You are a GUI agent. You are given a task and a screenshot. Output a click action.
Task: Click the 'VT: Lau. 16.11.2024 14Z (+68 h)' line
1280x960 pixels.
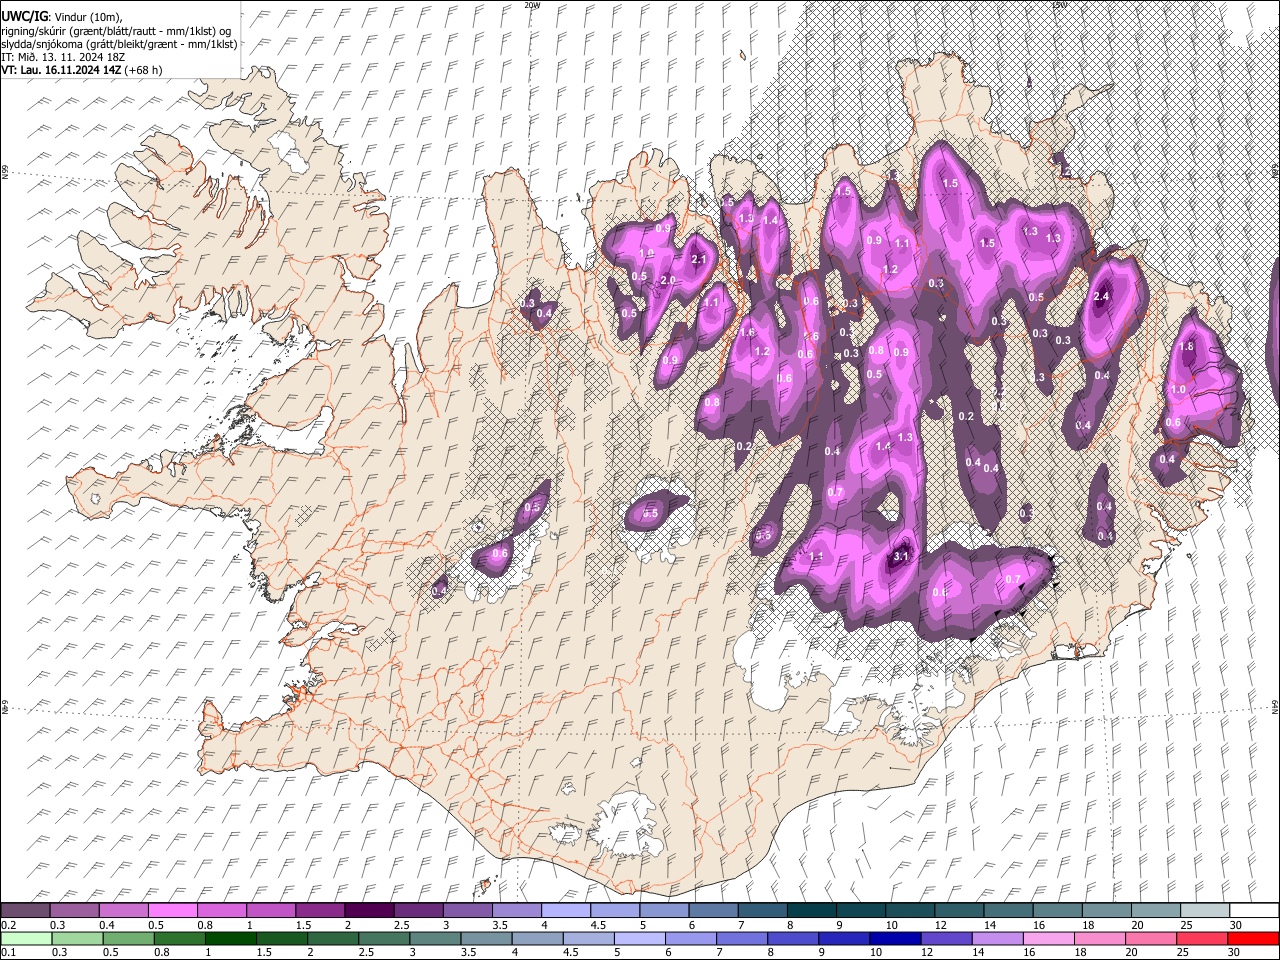pyautogui.click(x=81, y=70)
